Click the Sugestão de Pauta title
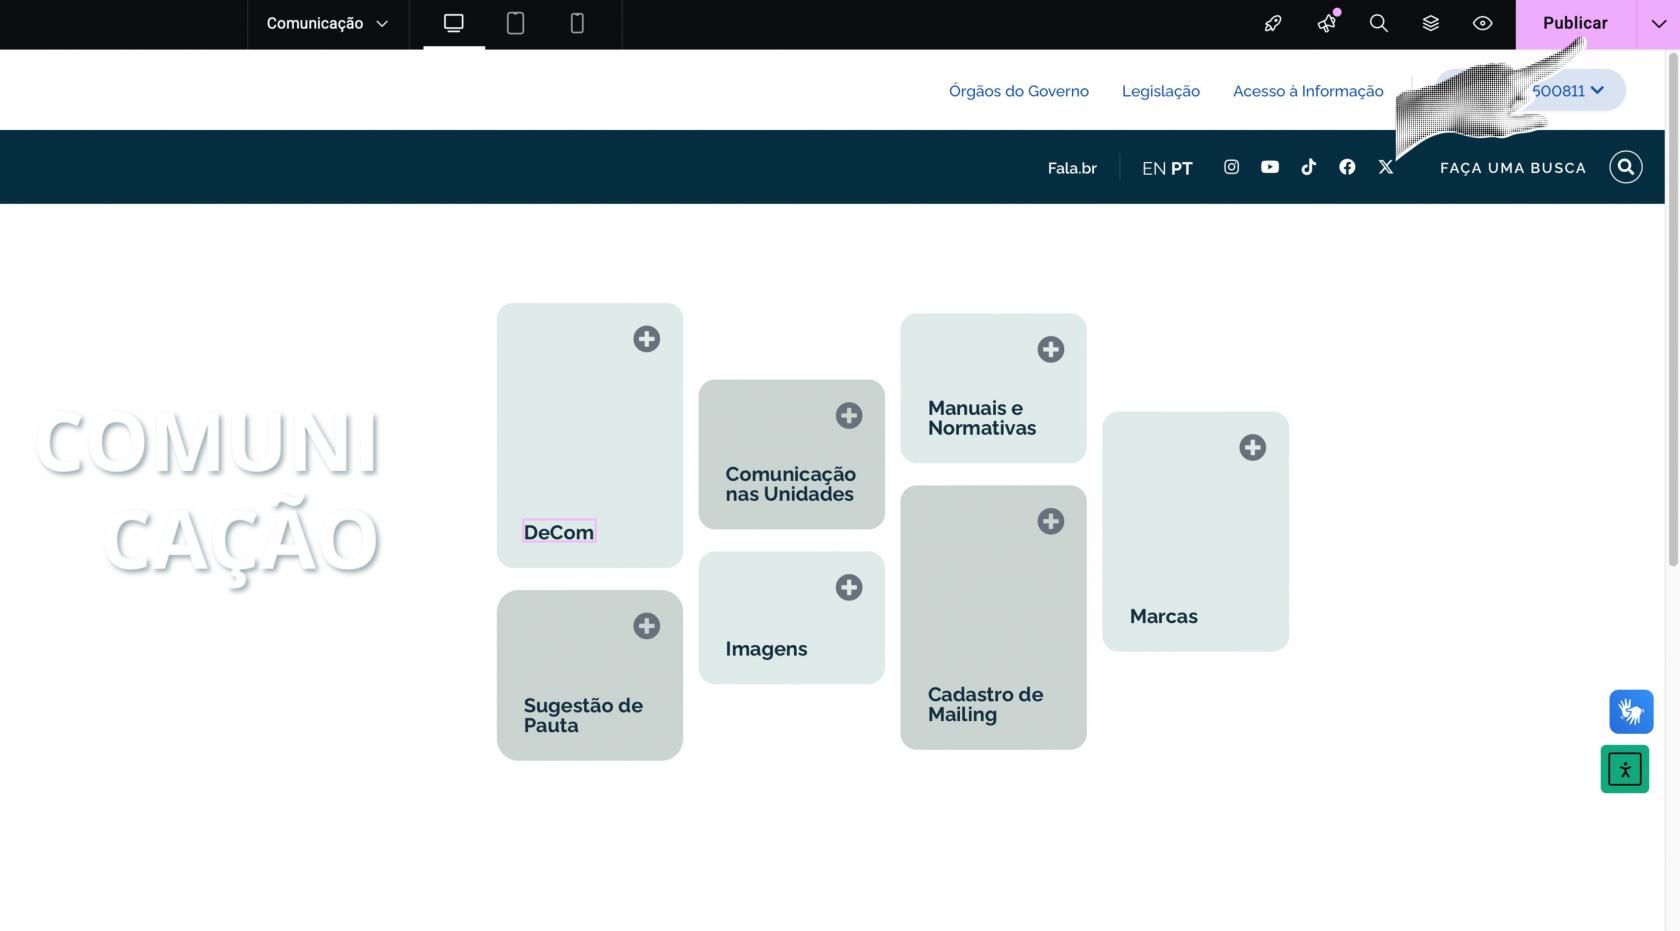Image resolution: width=1680 pixels, height=931 pixels. coord(584,715)
